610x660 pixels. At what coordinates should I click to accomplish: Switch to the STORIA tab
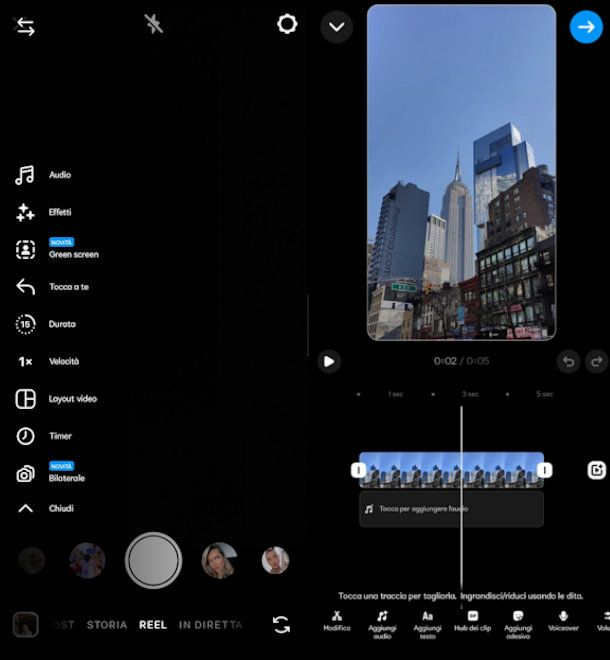coord(107,625)
